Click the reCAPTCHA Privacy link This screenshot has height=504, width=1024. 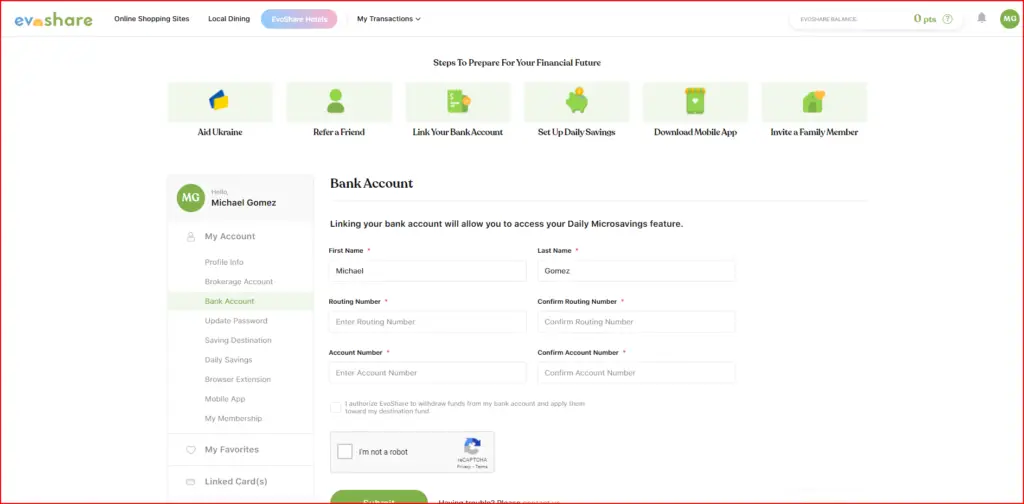pos(463,467)
